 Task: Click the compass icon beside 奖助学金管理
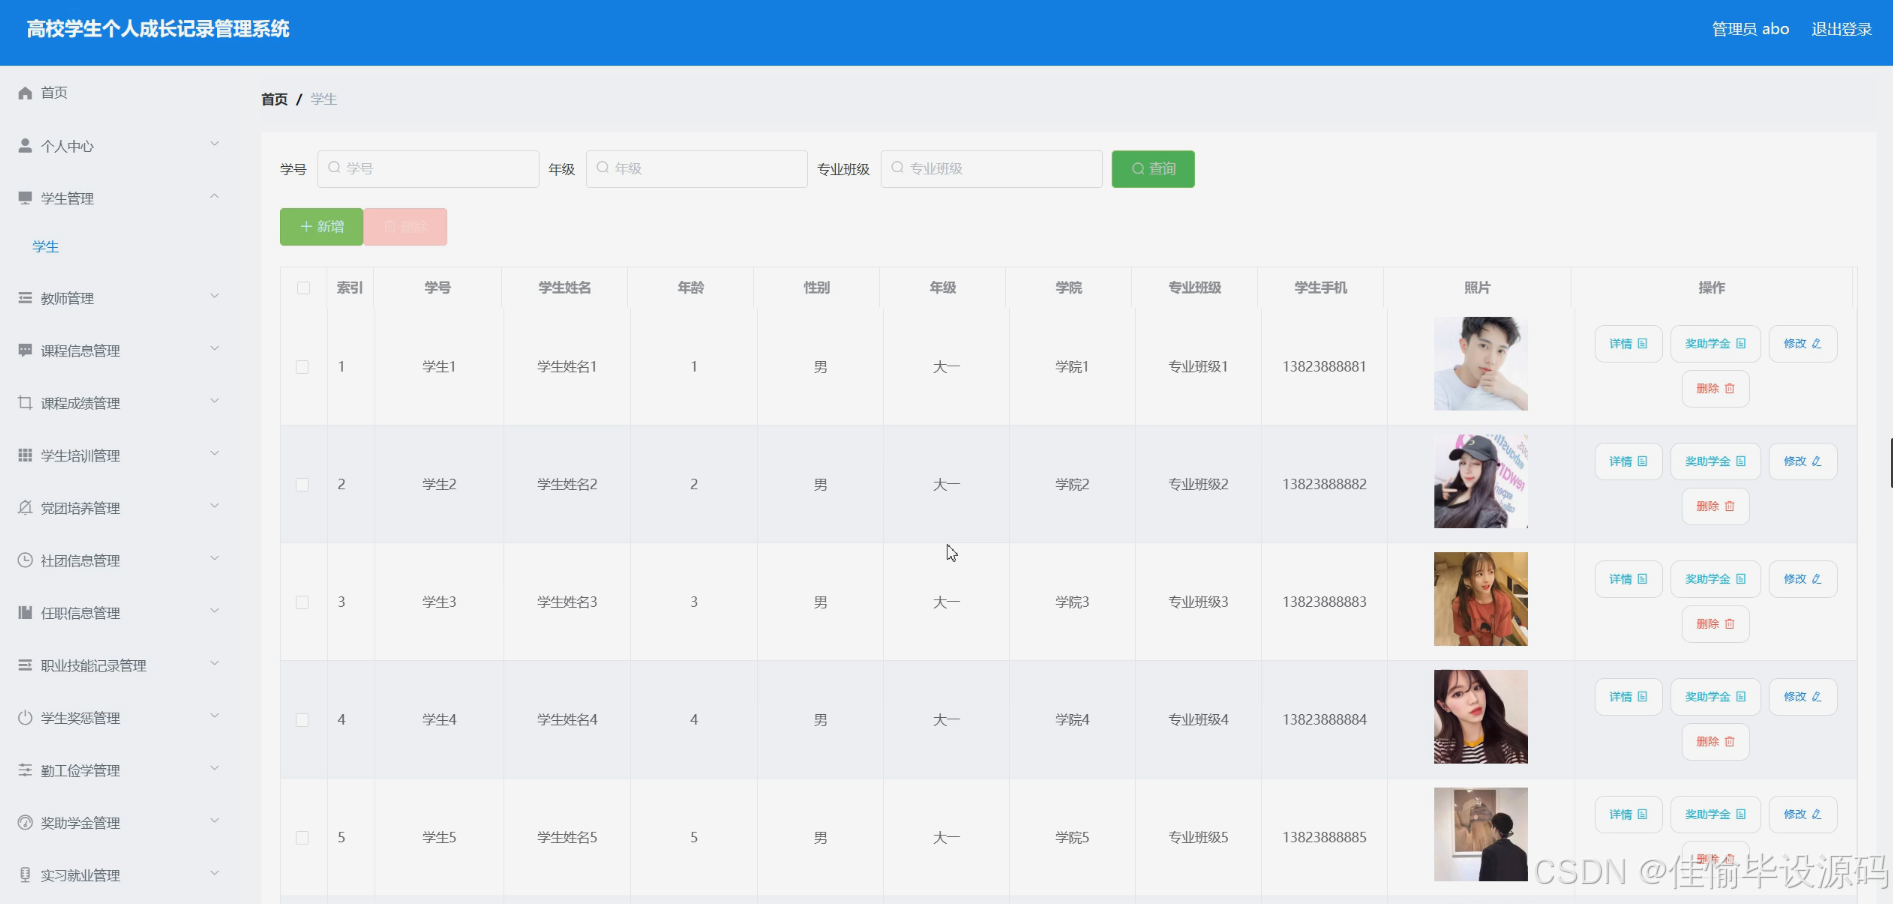[x=25, y=823]
